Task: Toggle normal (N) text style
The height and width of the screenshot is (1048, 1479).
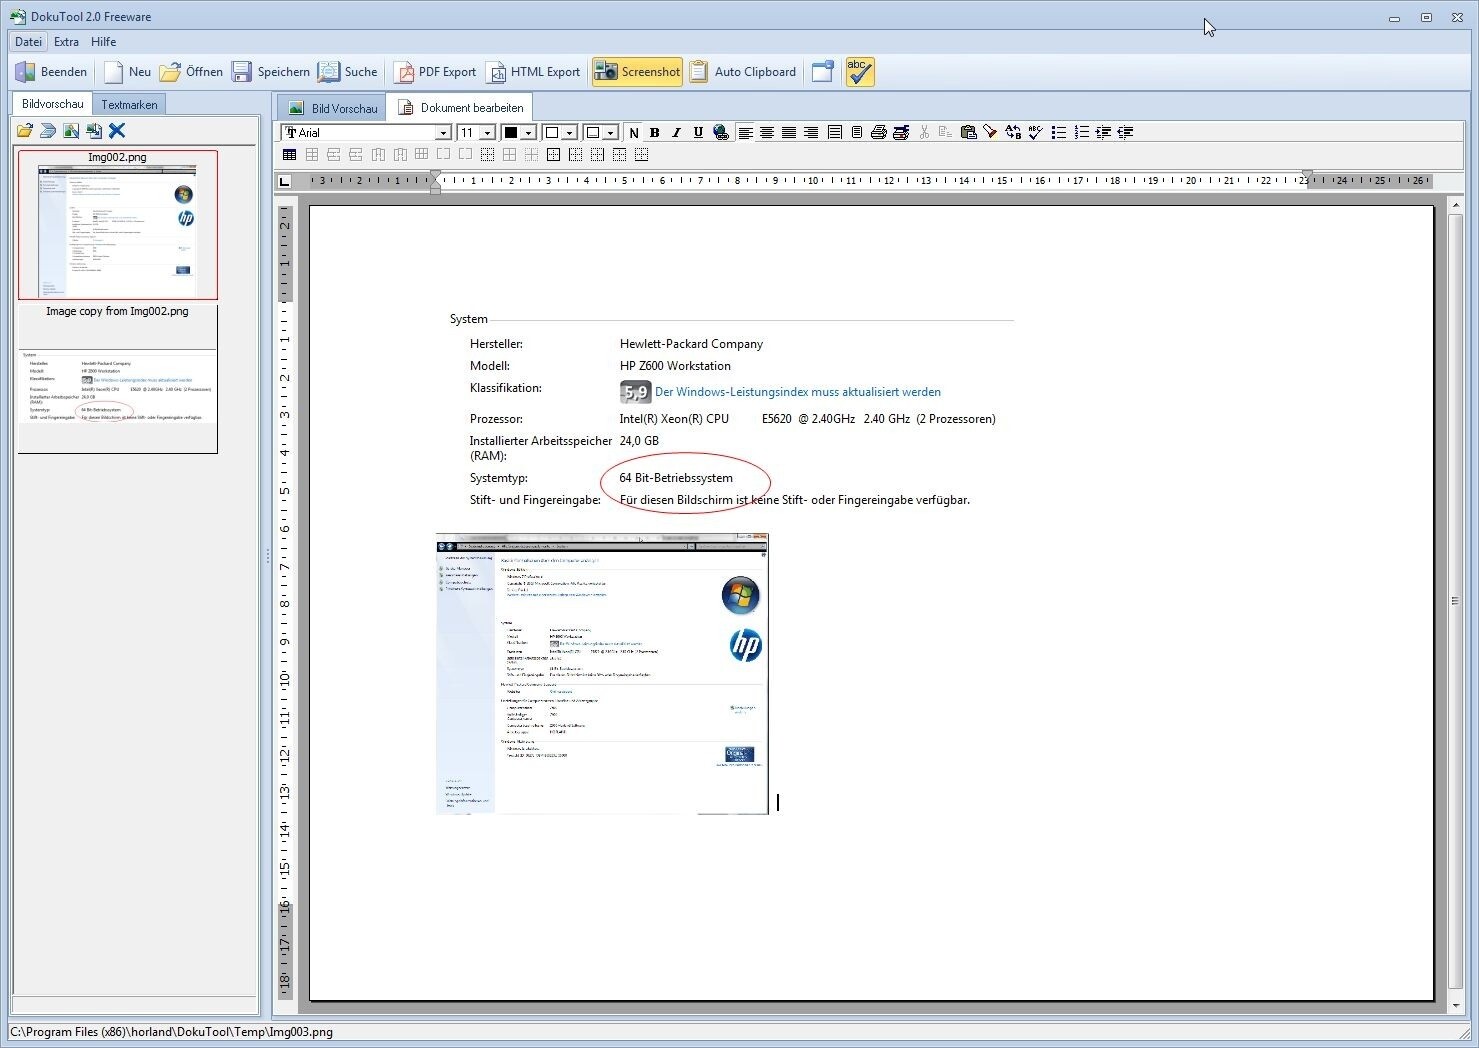Action: click(x=633, y=132)
